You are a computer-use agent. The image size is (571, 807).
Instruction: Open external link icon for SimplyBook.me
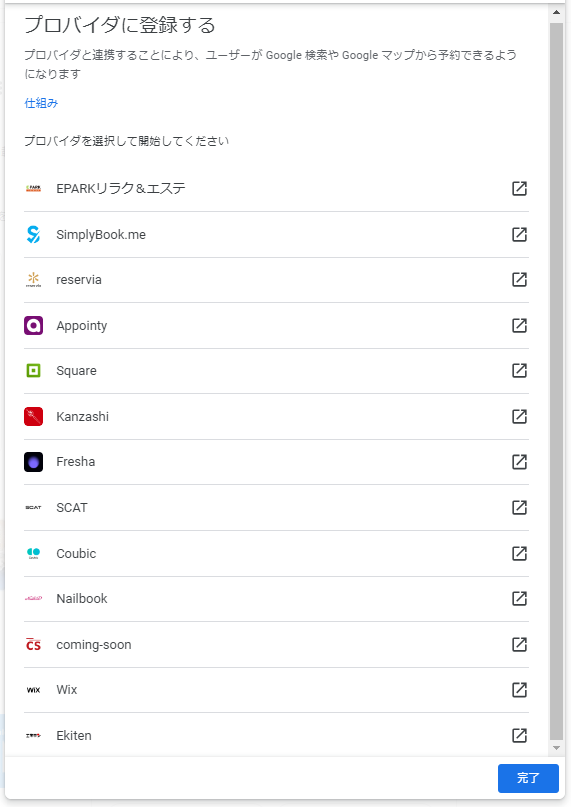click(519, 234)
